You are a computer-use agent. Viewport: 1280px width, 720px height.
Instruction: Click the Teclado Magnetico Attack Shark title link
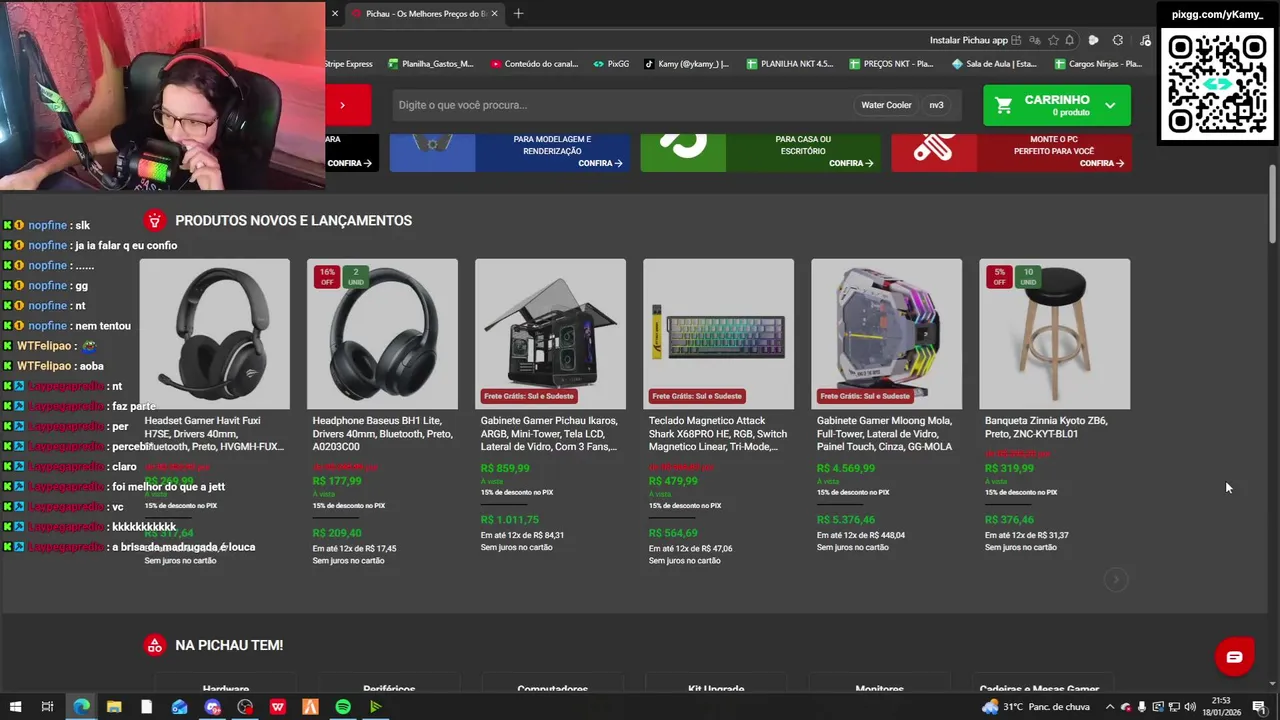click(718, 434)
